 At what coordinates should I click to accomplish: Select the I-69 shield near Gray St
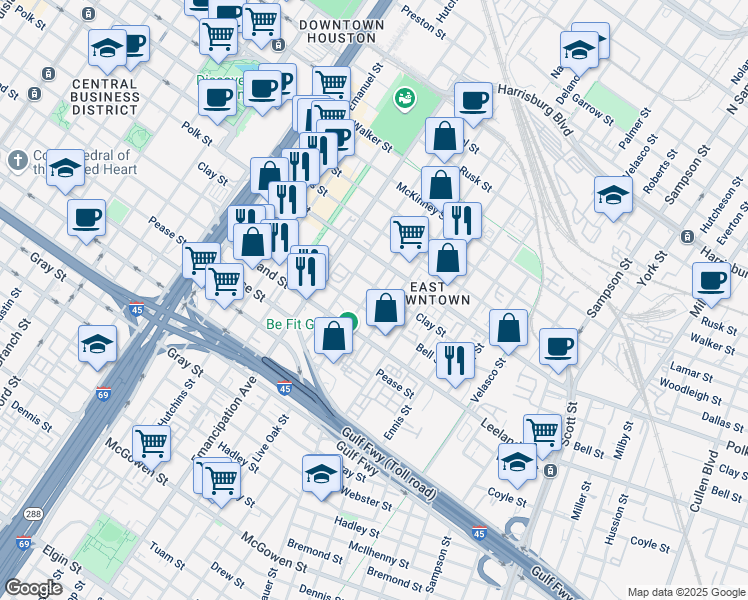pos(103,393)
